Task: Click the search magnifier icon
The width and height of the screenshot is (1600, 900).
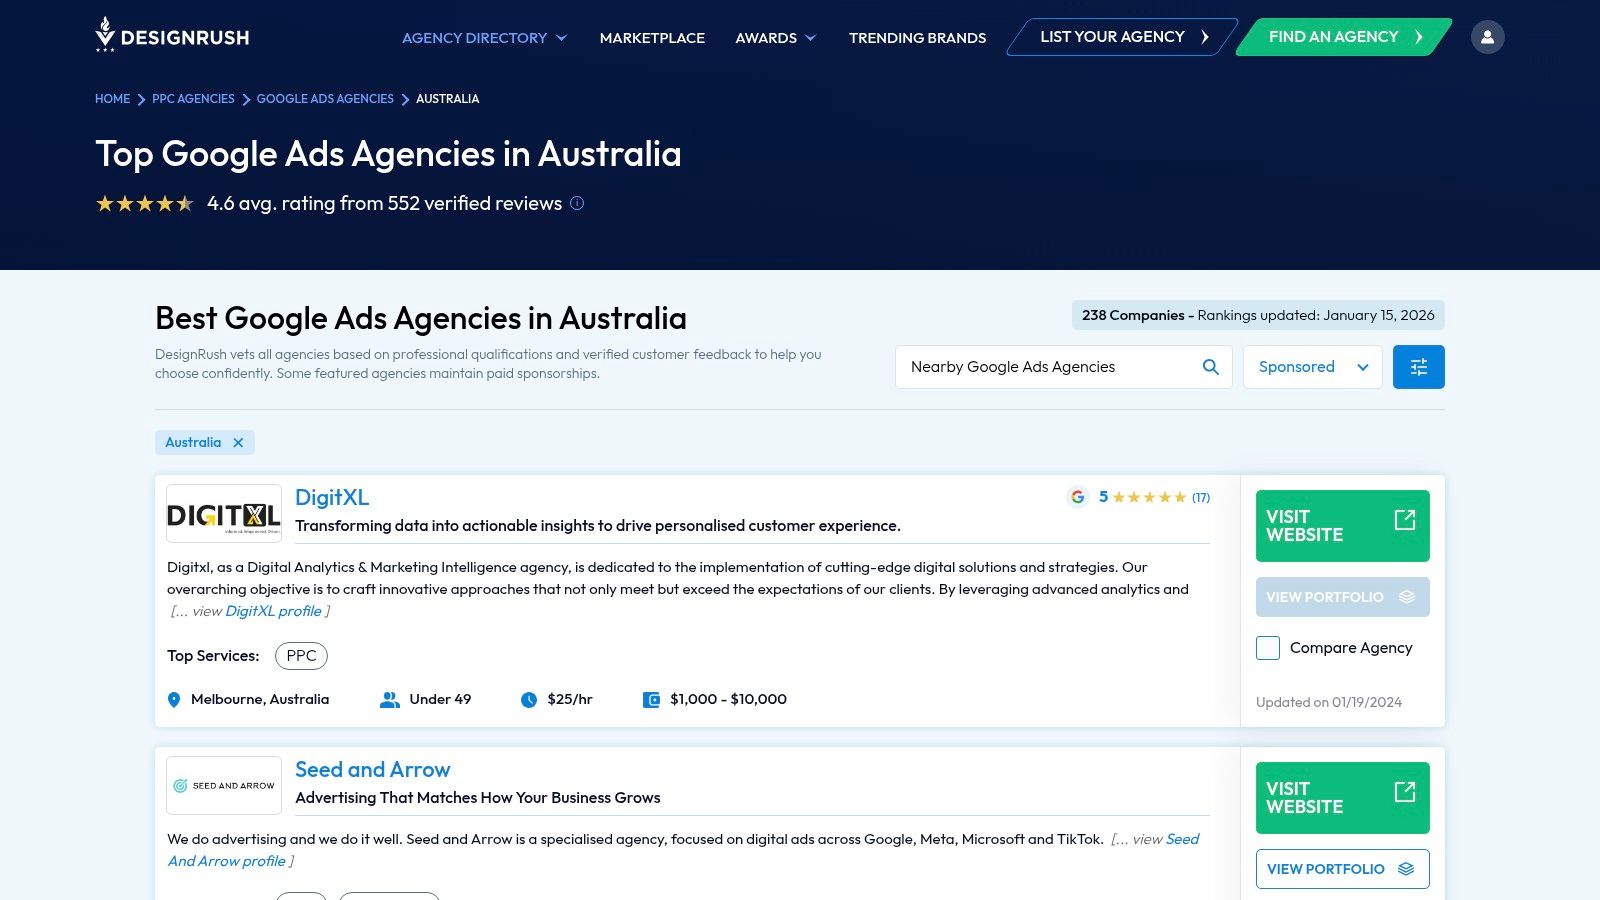Action: coord(1210,367)
